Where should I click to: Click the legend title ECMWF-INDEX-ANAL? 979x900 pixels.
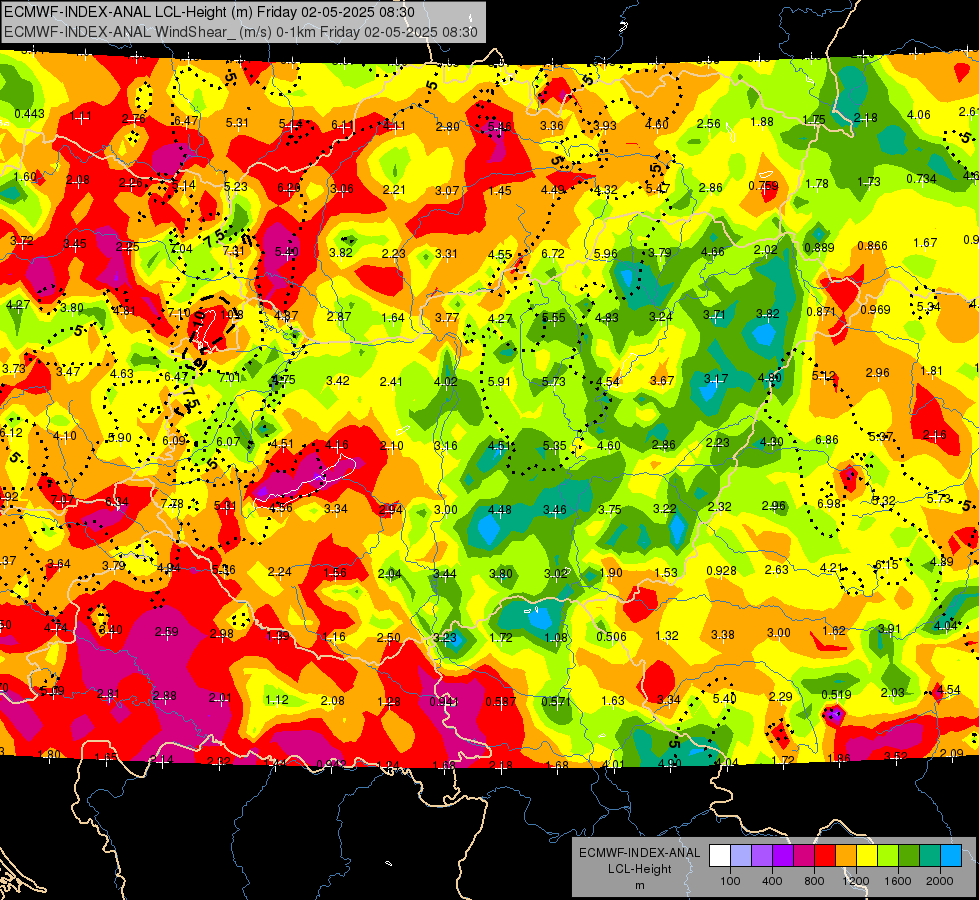pyautogui.click(x=639, y=853)
